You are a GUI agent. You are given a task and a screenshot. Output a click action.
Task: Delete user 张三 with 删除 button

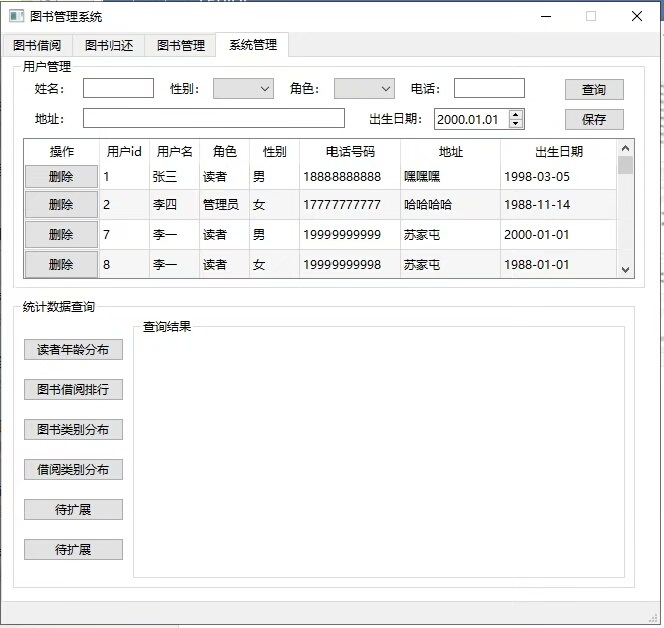[61, 176]
